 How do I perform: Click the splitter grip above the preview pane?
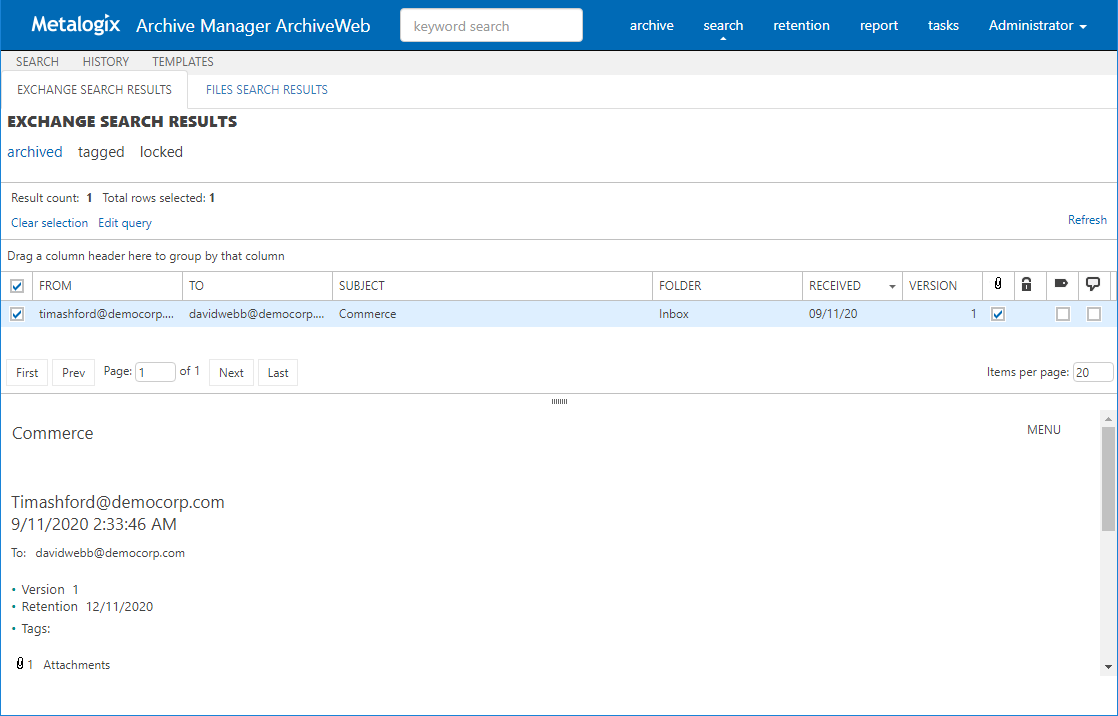coord(559,401)
